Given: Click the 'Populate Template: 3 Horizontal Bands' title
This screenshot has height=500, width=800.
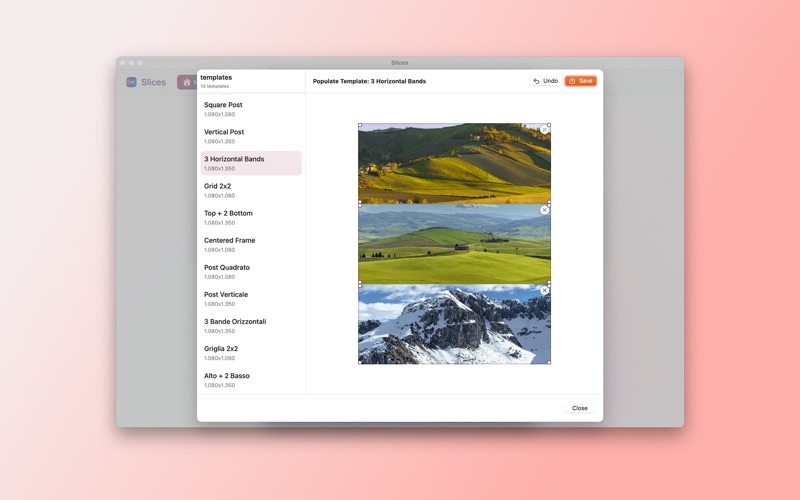Looking at the screenshot, I should (x=369, y=81).
